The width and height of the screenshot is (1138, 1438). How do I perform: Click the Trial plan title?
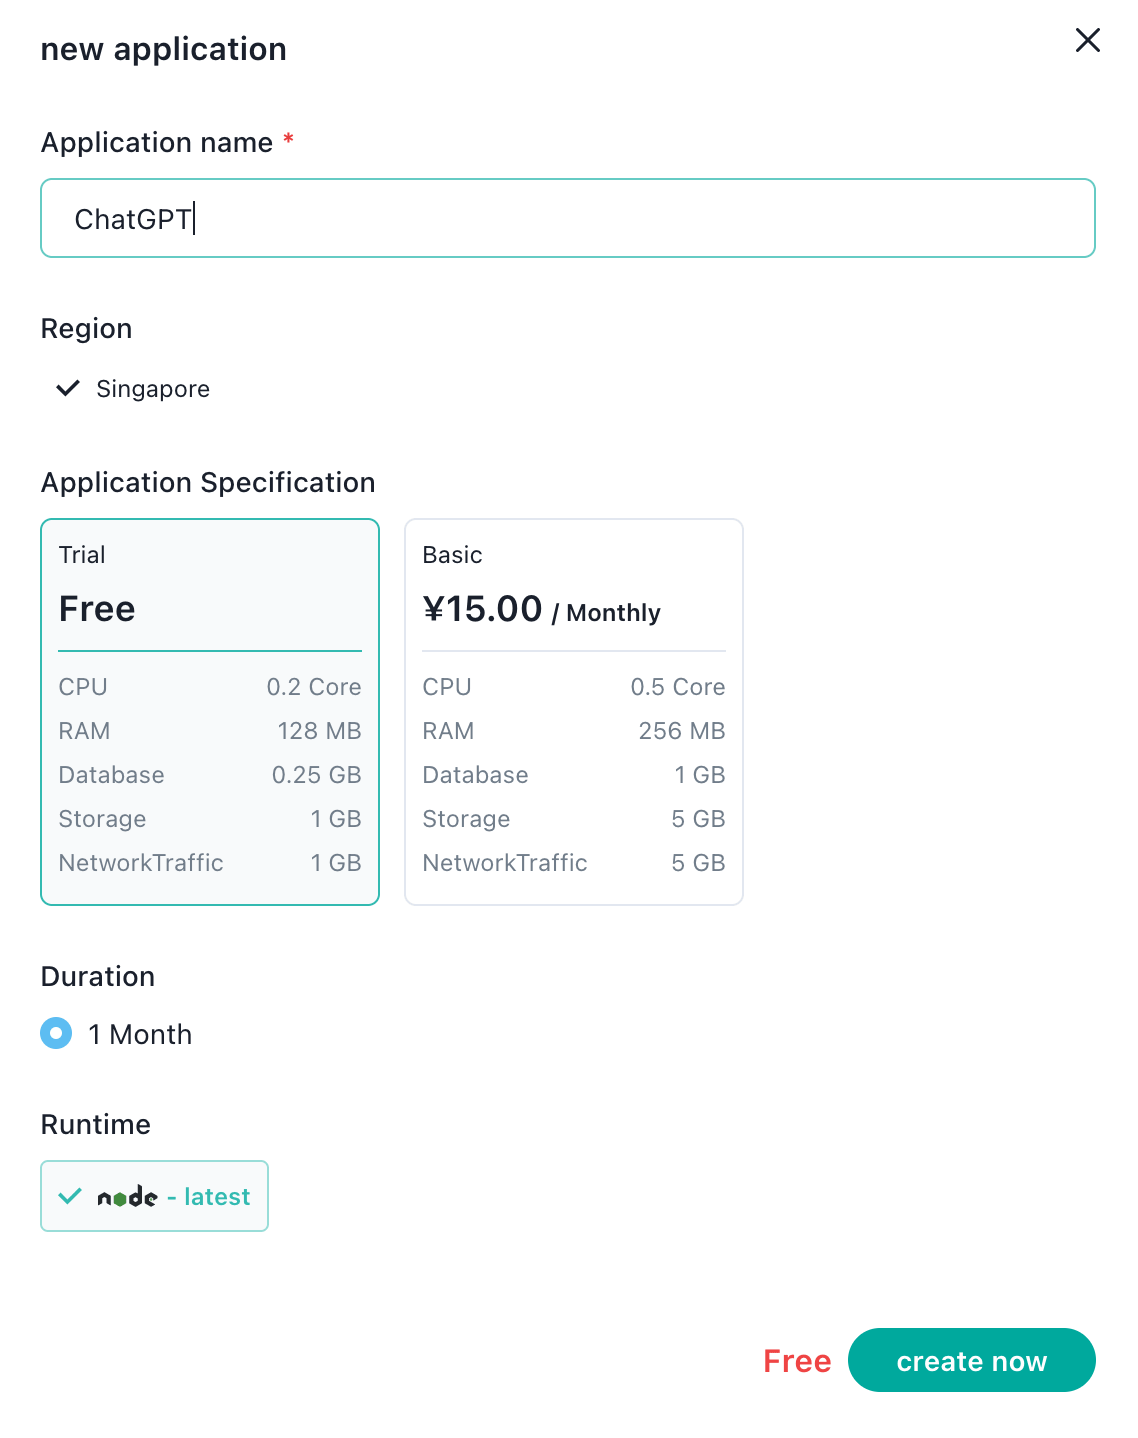click(82, 555)
